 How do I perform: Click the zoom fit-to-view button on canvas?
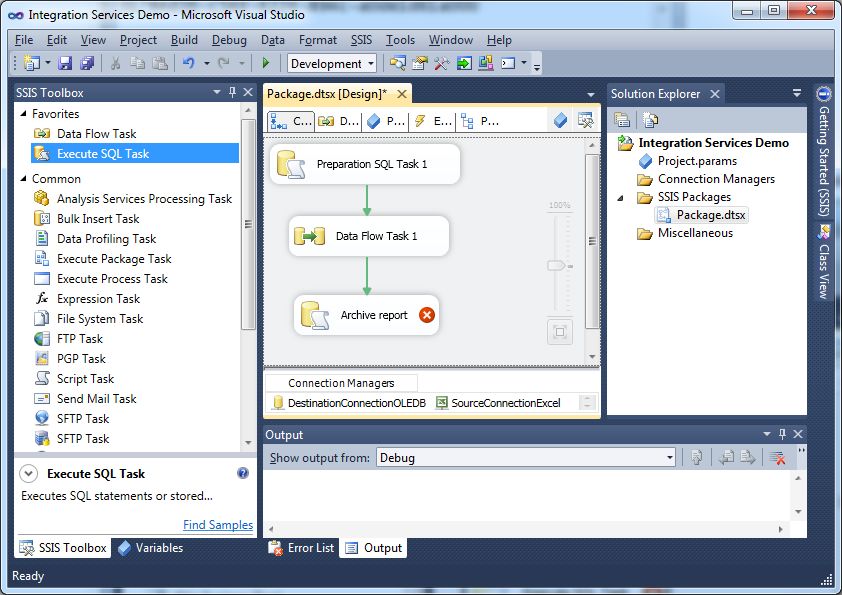tap(560, 332)
